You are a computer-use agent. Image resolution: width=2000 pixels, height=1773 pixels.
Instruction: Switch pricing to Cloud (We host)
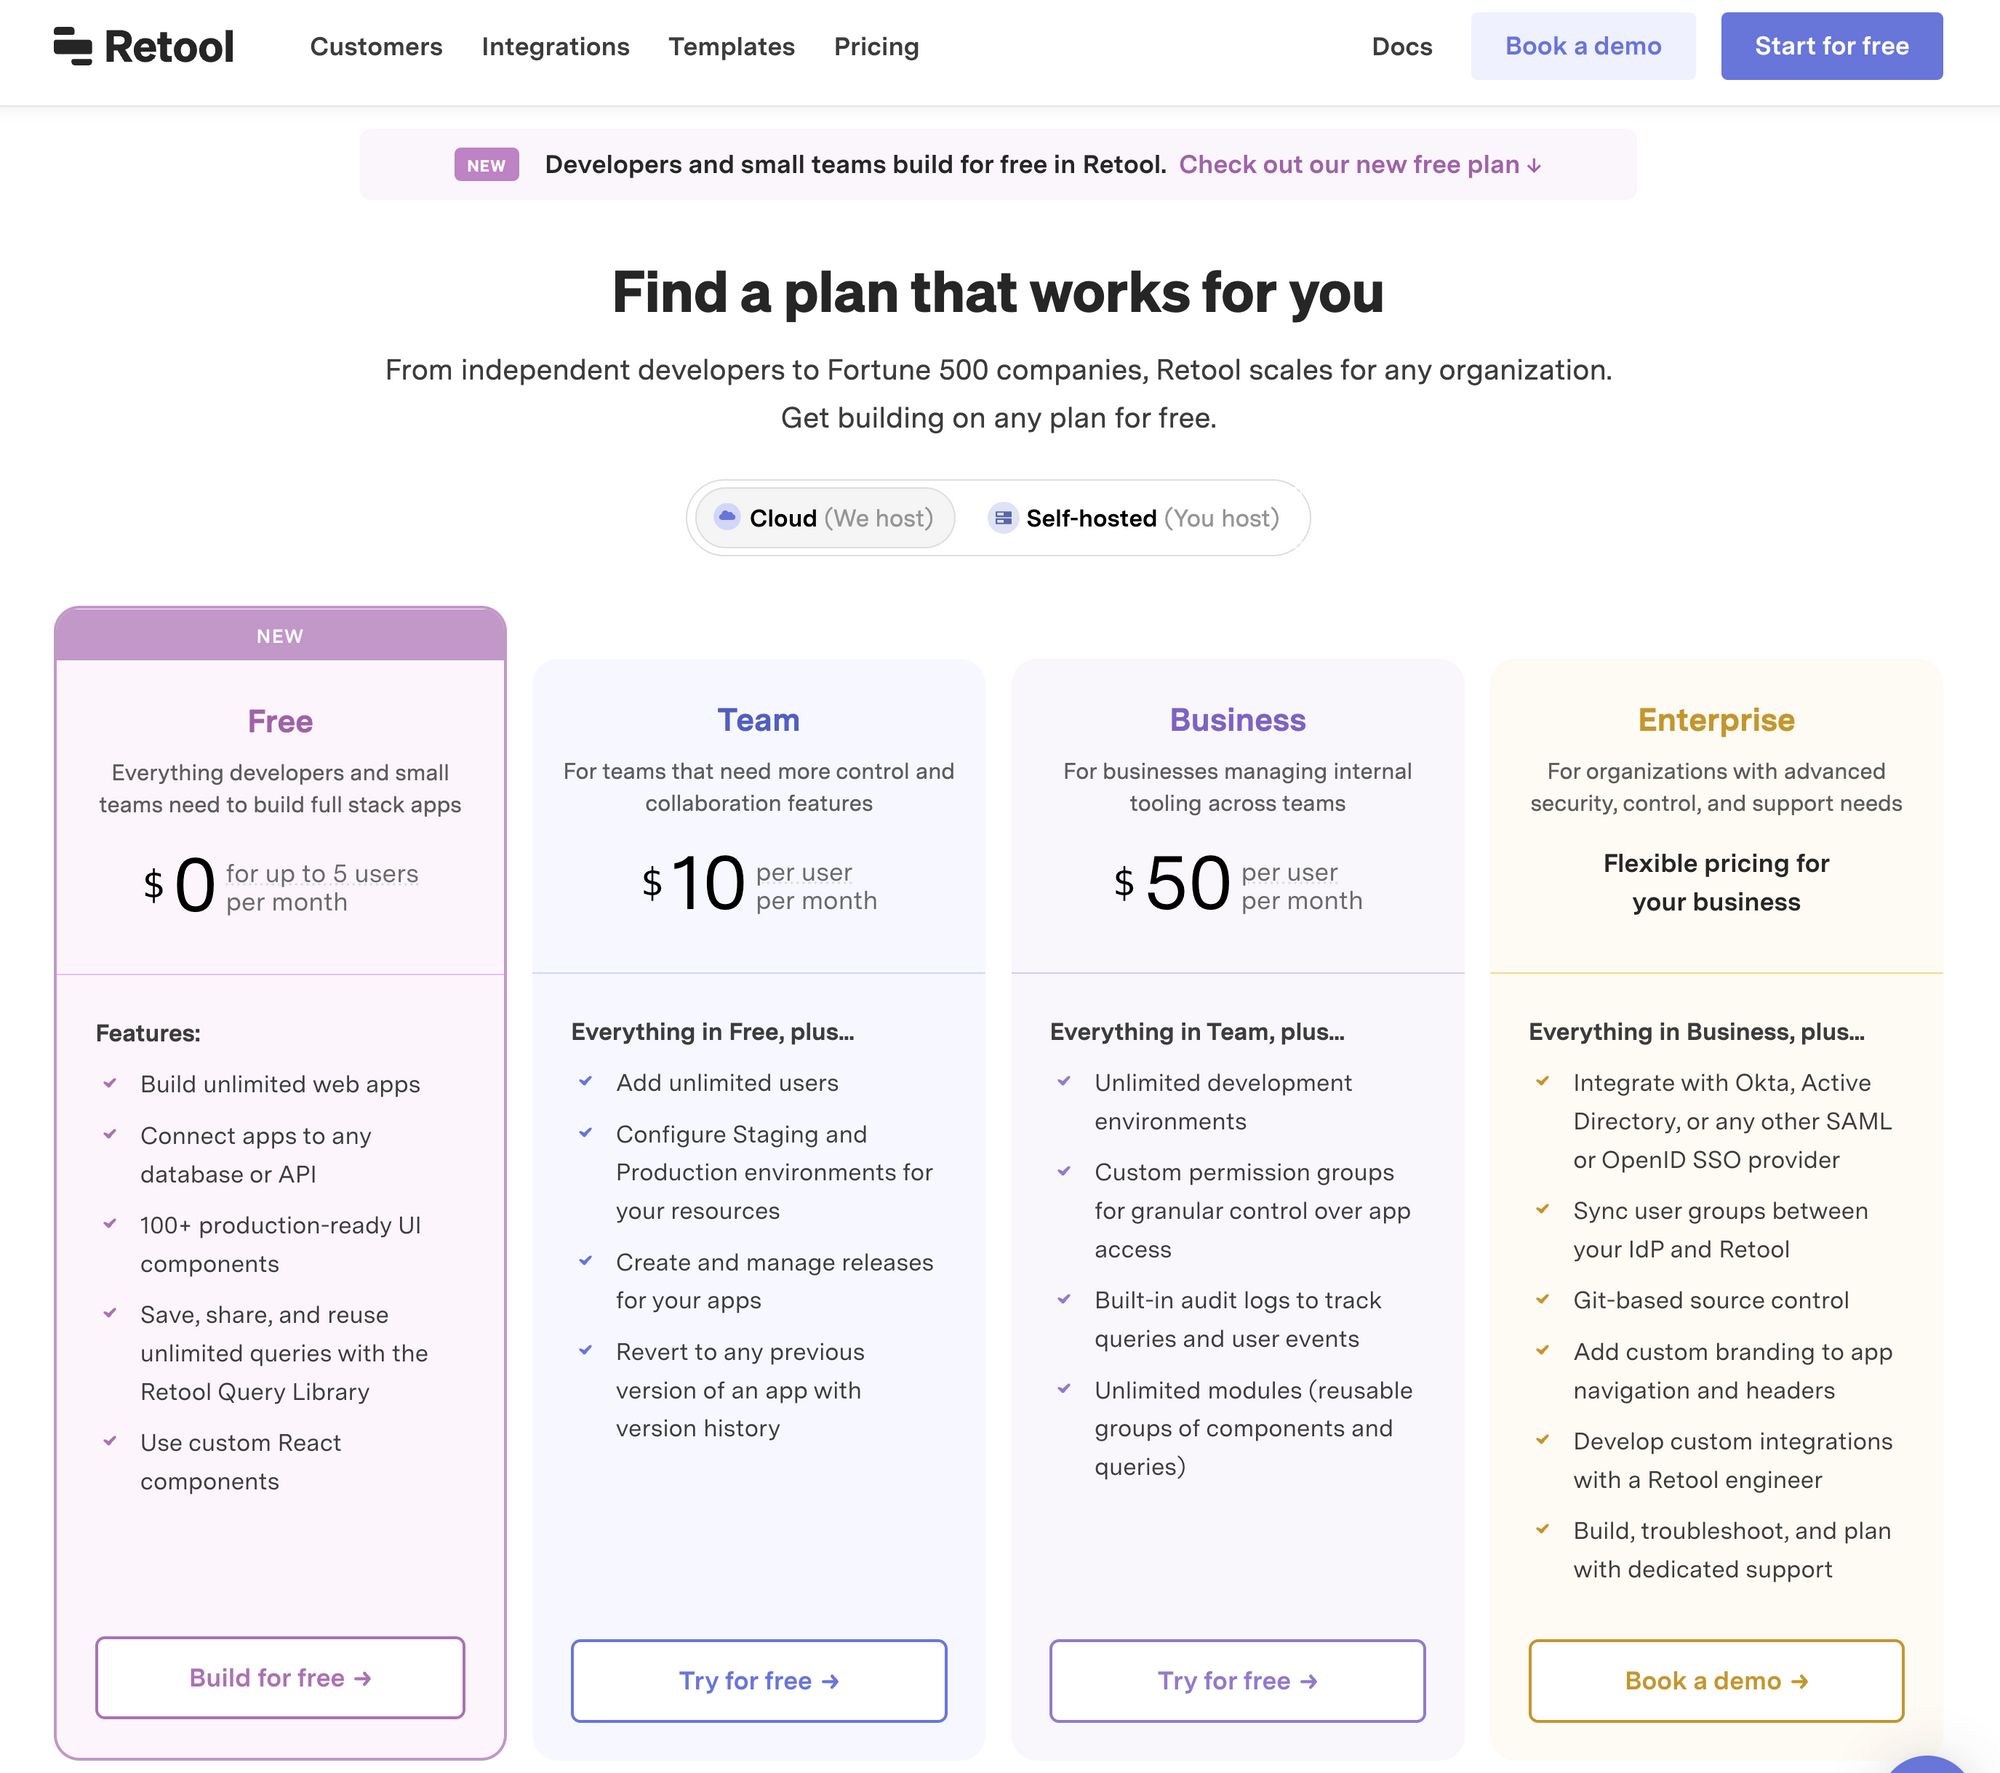click(x=825, y=518)
